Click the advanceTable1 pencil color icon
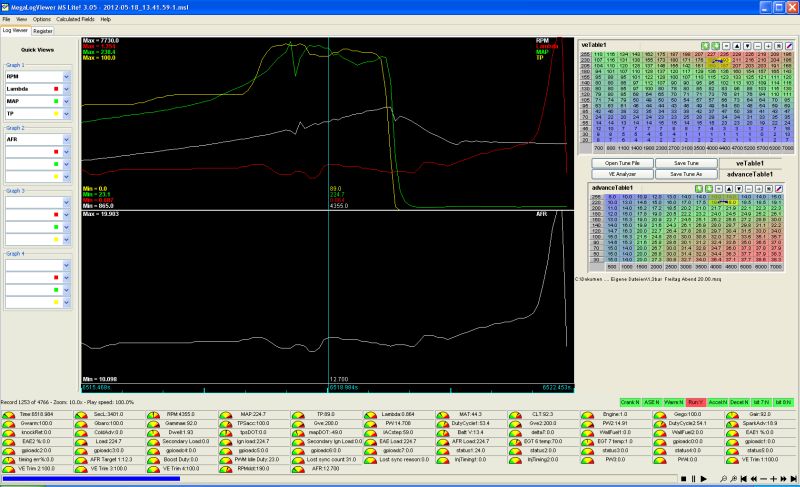 779,187
